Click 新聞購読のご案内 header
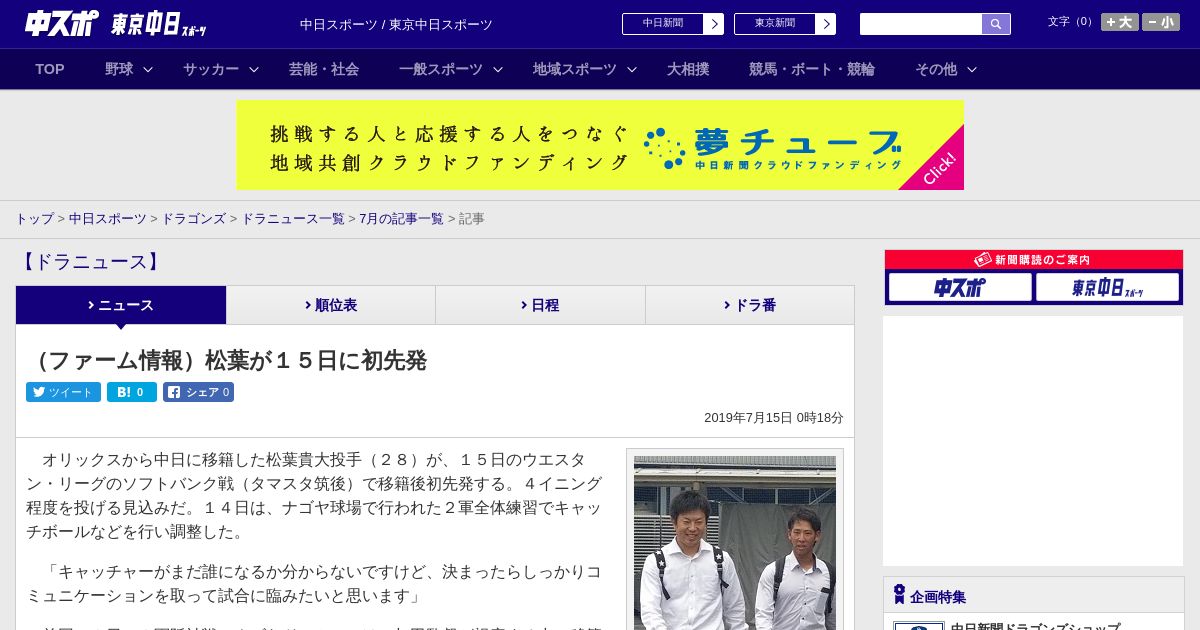Viewport: 1200px width, 630px height. 1033,259
